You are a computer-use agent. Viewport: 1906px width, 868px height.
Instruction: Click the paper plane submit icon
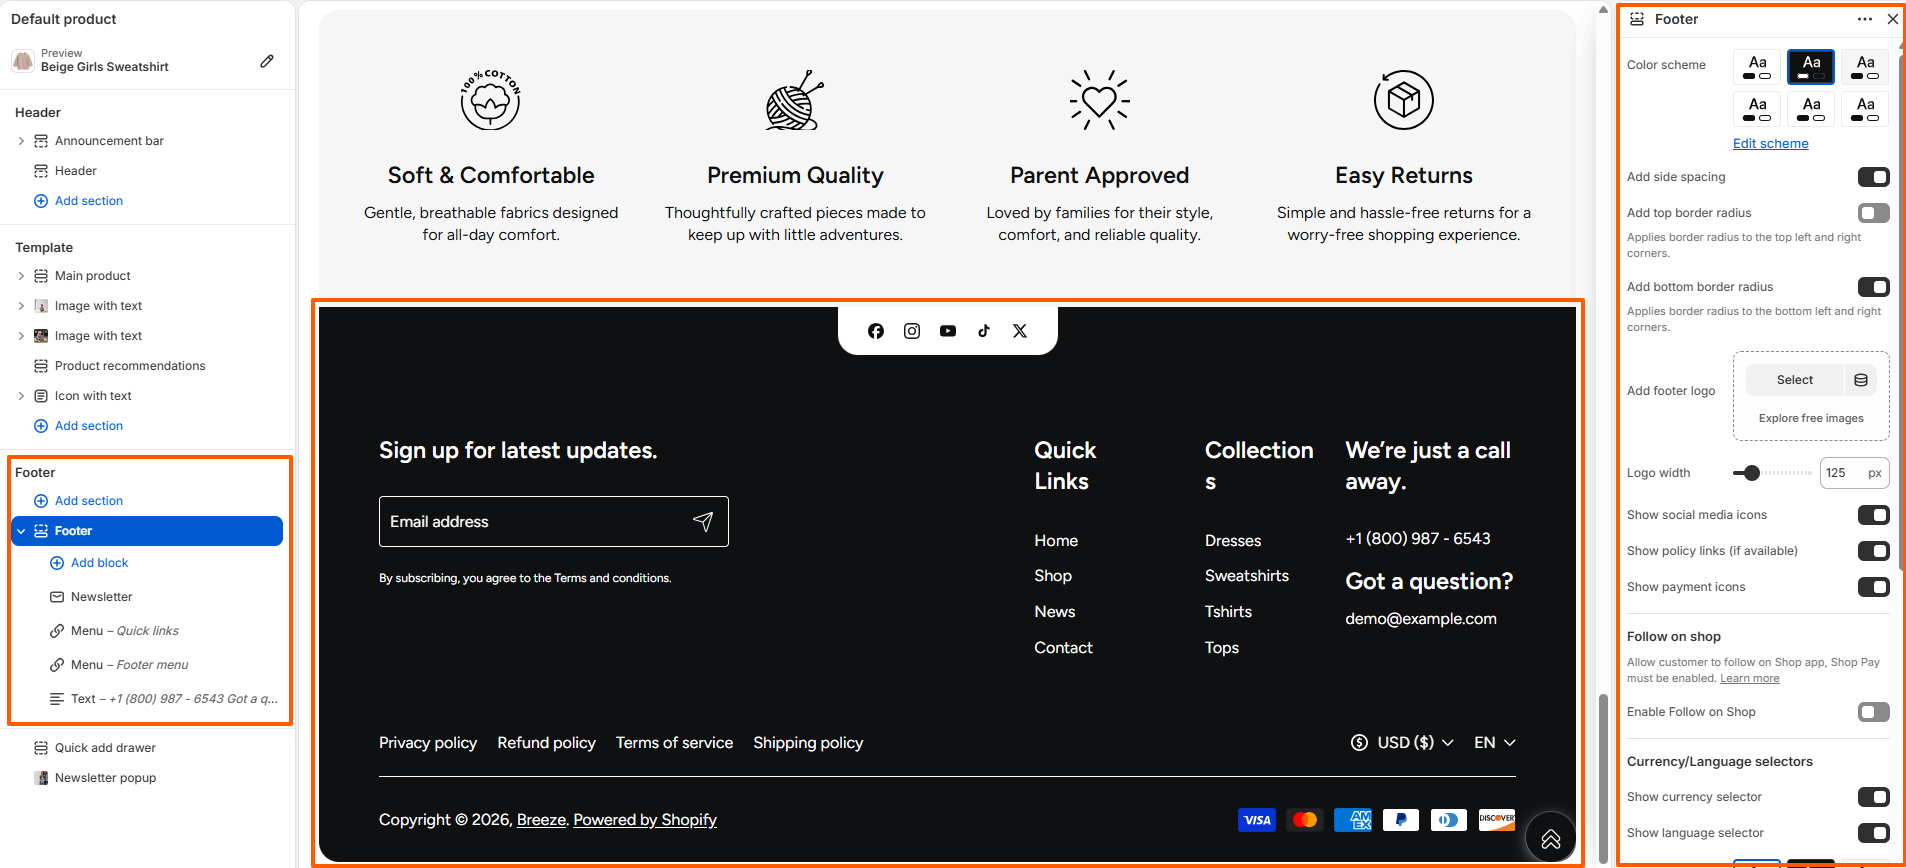tap(703, 521)
